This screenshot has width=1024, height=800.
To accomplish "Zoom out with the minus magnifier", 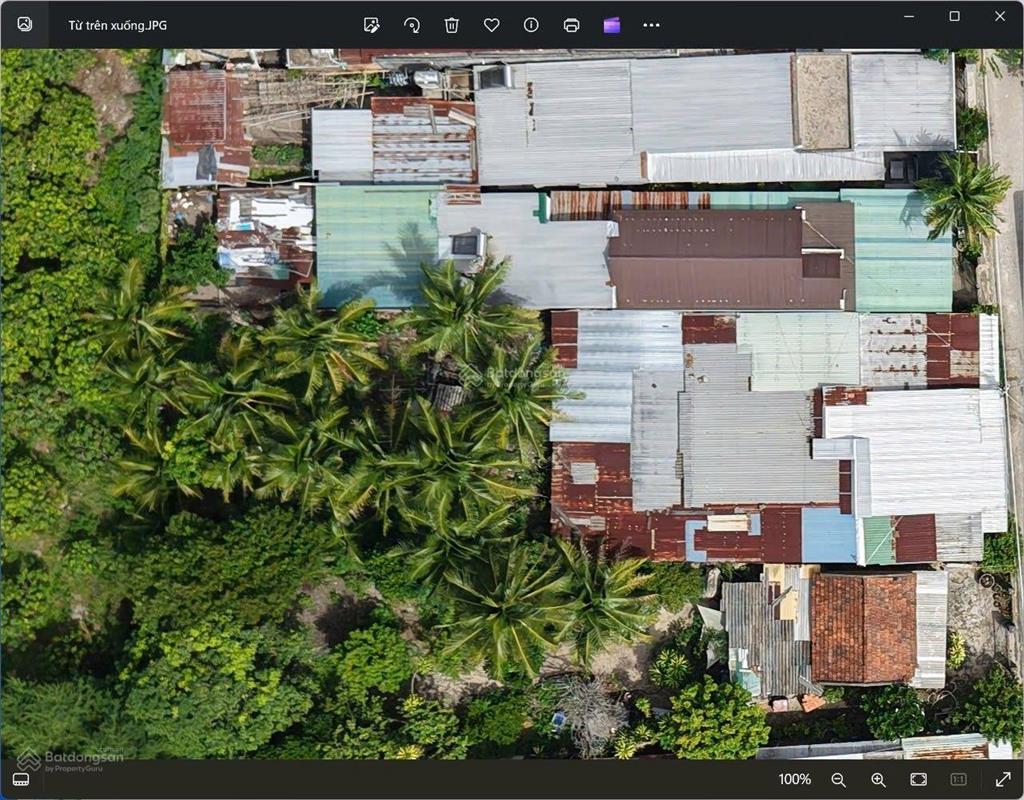I will coord(839,780).
